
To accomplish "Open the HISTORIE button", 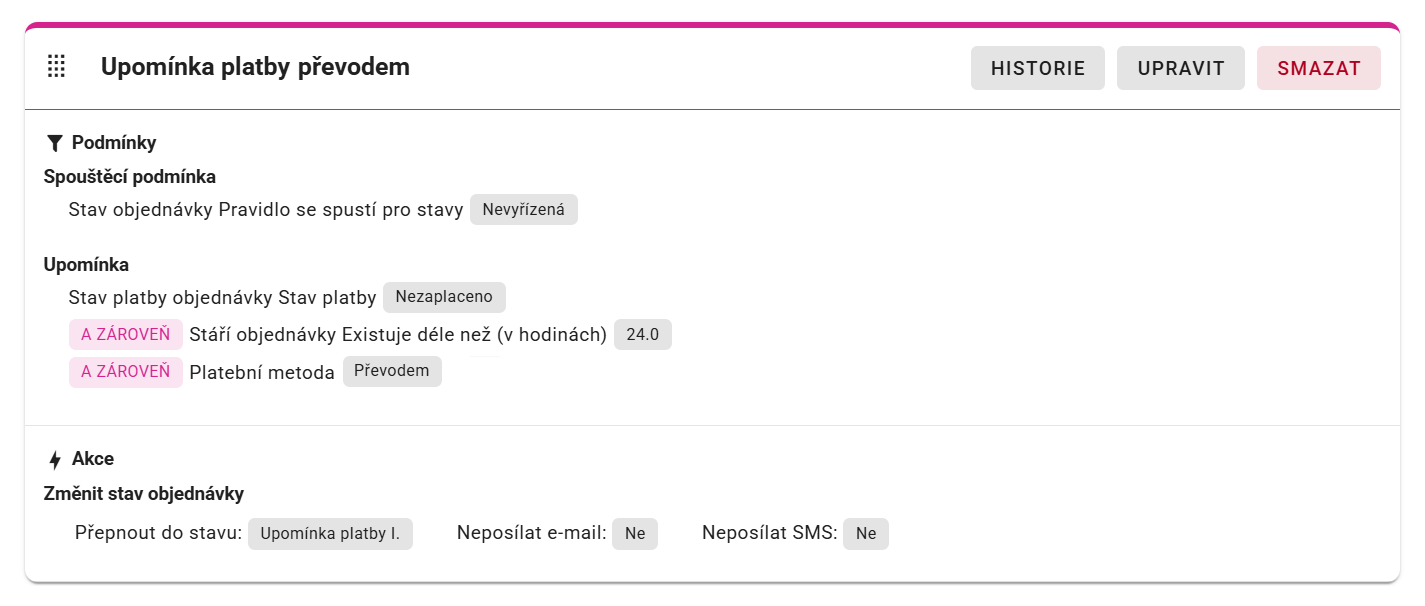I will pyautogui.click(x=1038, y=68).
